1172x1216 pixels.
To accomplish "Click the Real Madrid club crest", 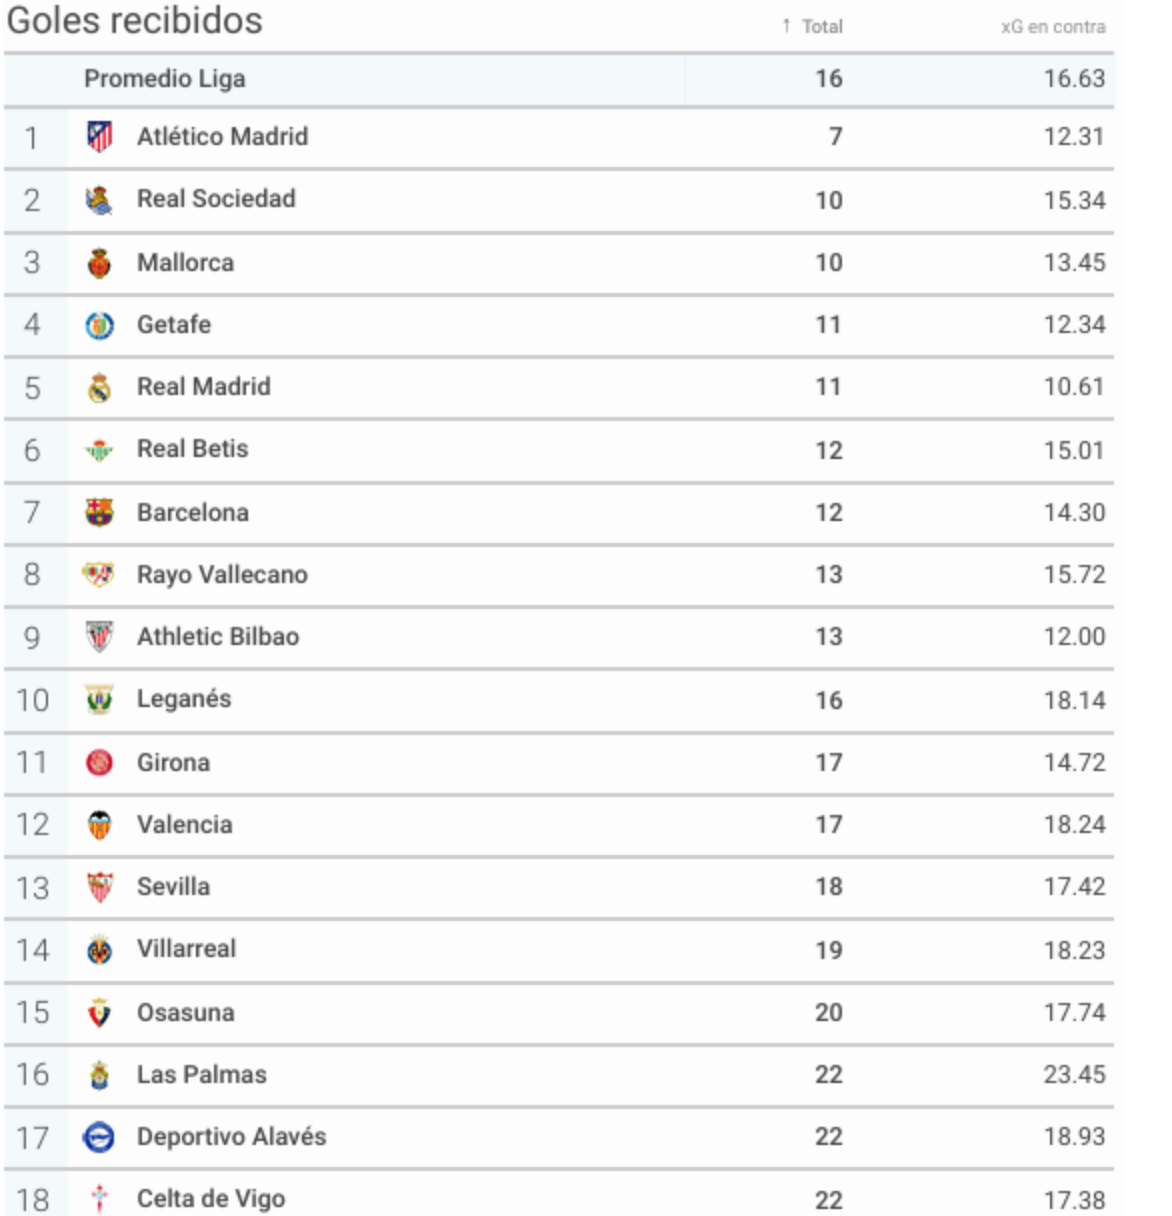I will click(x=99, y=387).
